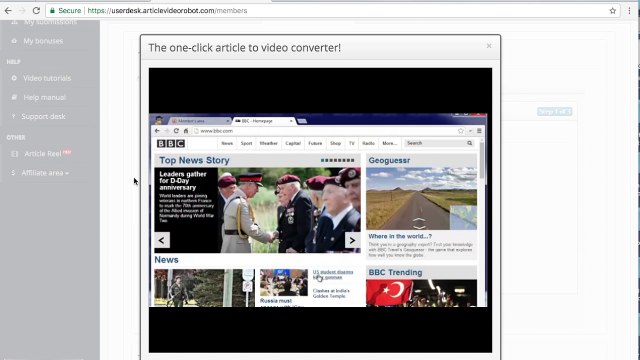Click Top News Story heading in video
This screenshot has width=640, height=360.
(x=194, y=160)
